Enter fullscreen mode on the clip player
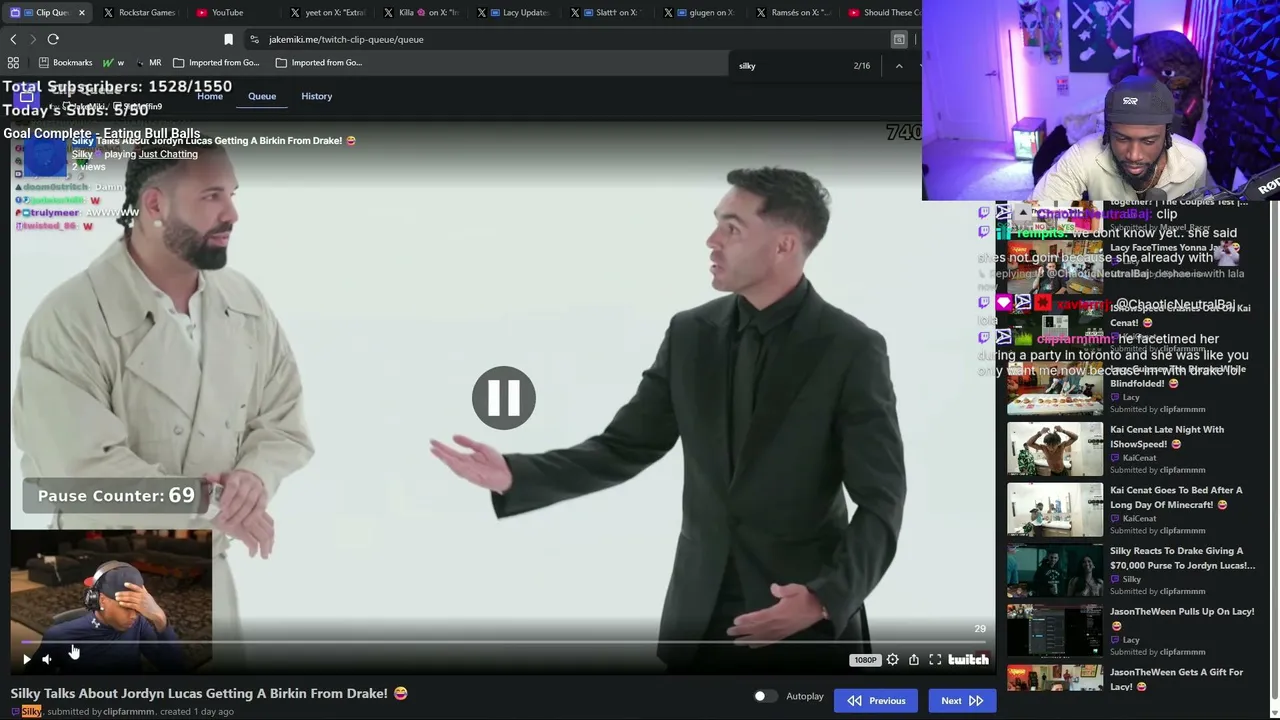Screen dimensions: 1280x720 pos(935,660)
